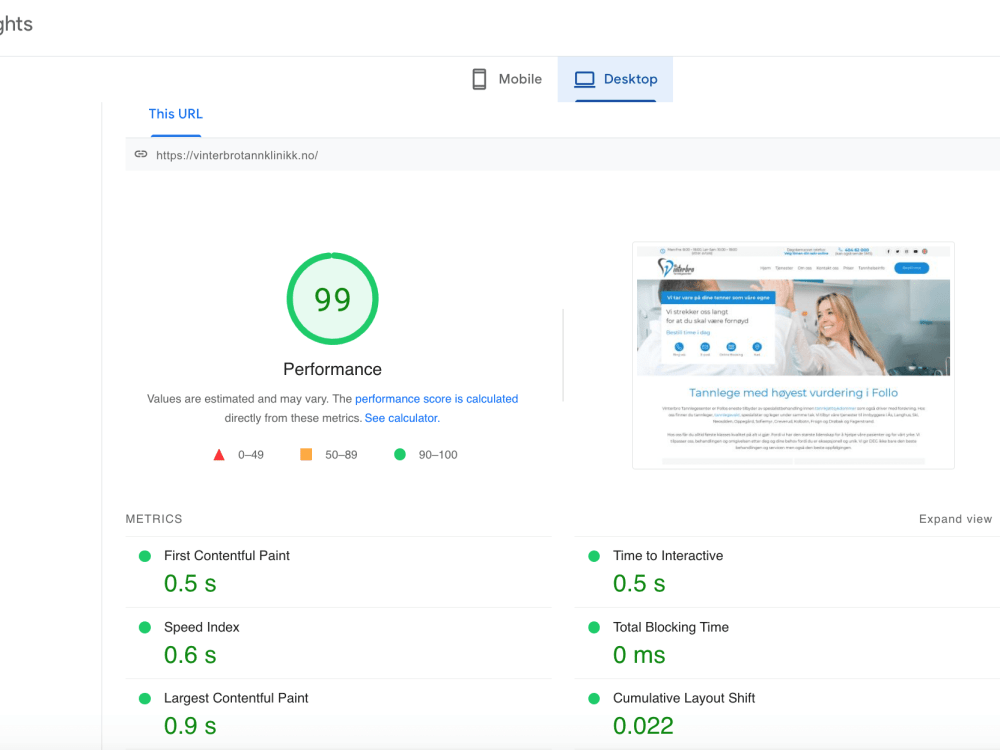Screen dimensions: 1000x750
Task: Open the This URL tab
Action: point(175,114)
